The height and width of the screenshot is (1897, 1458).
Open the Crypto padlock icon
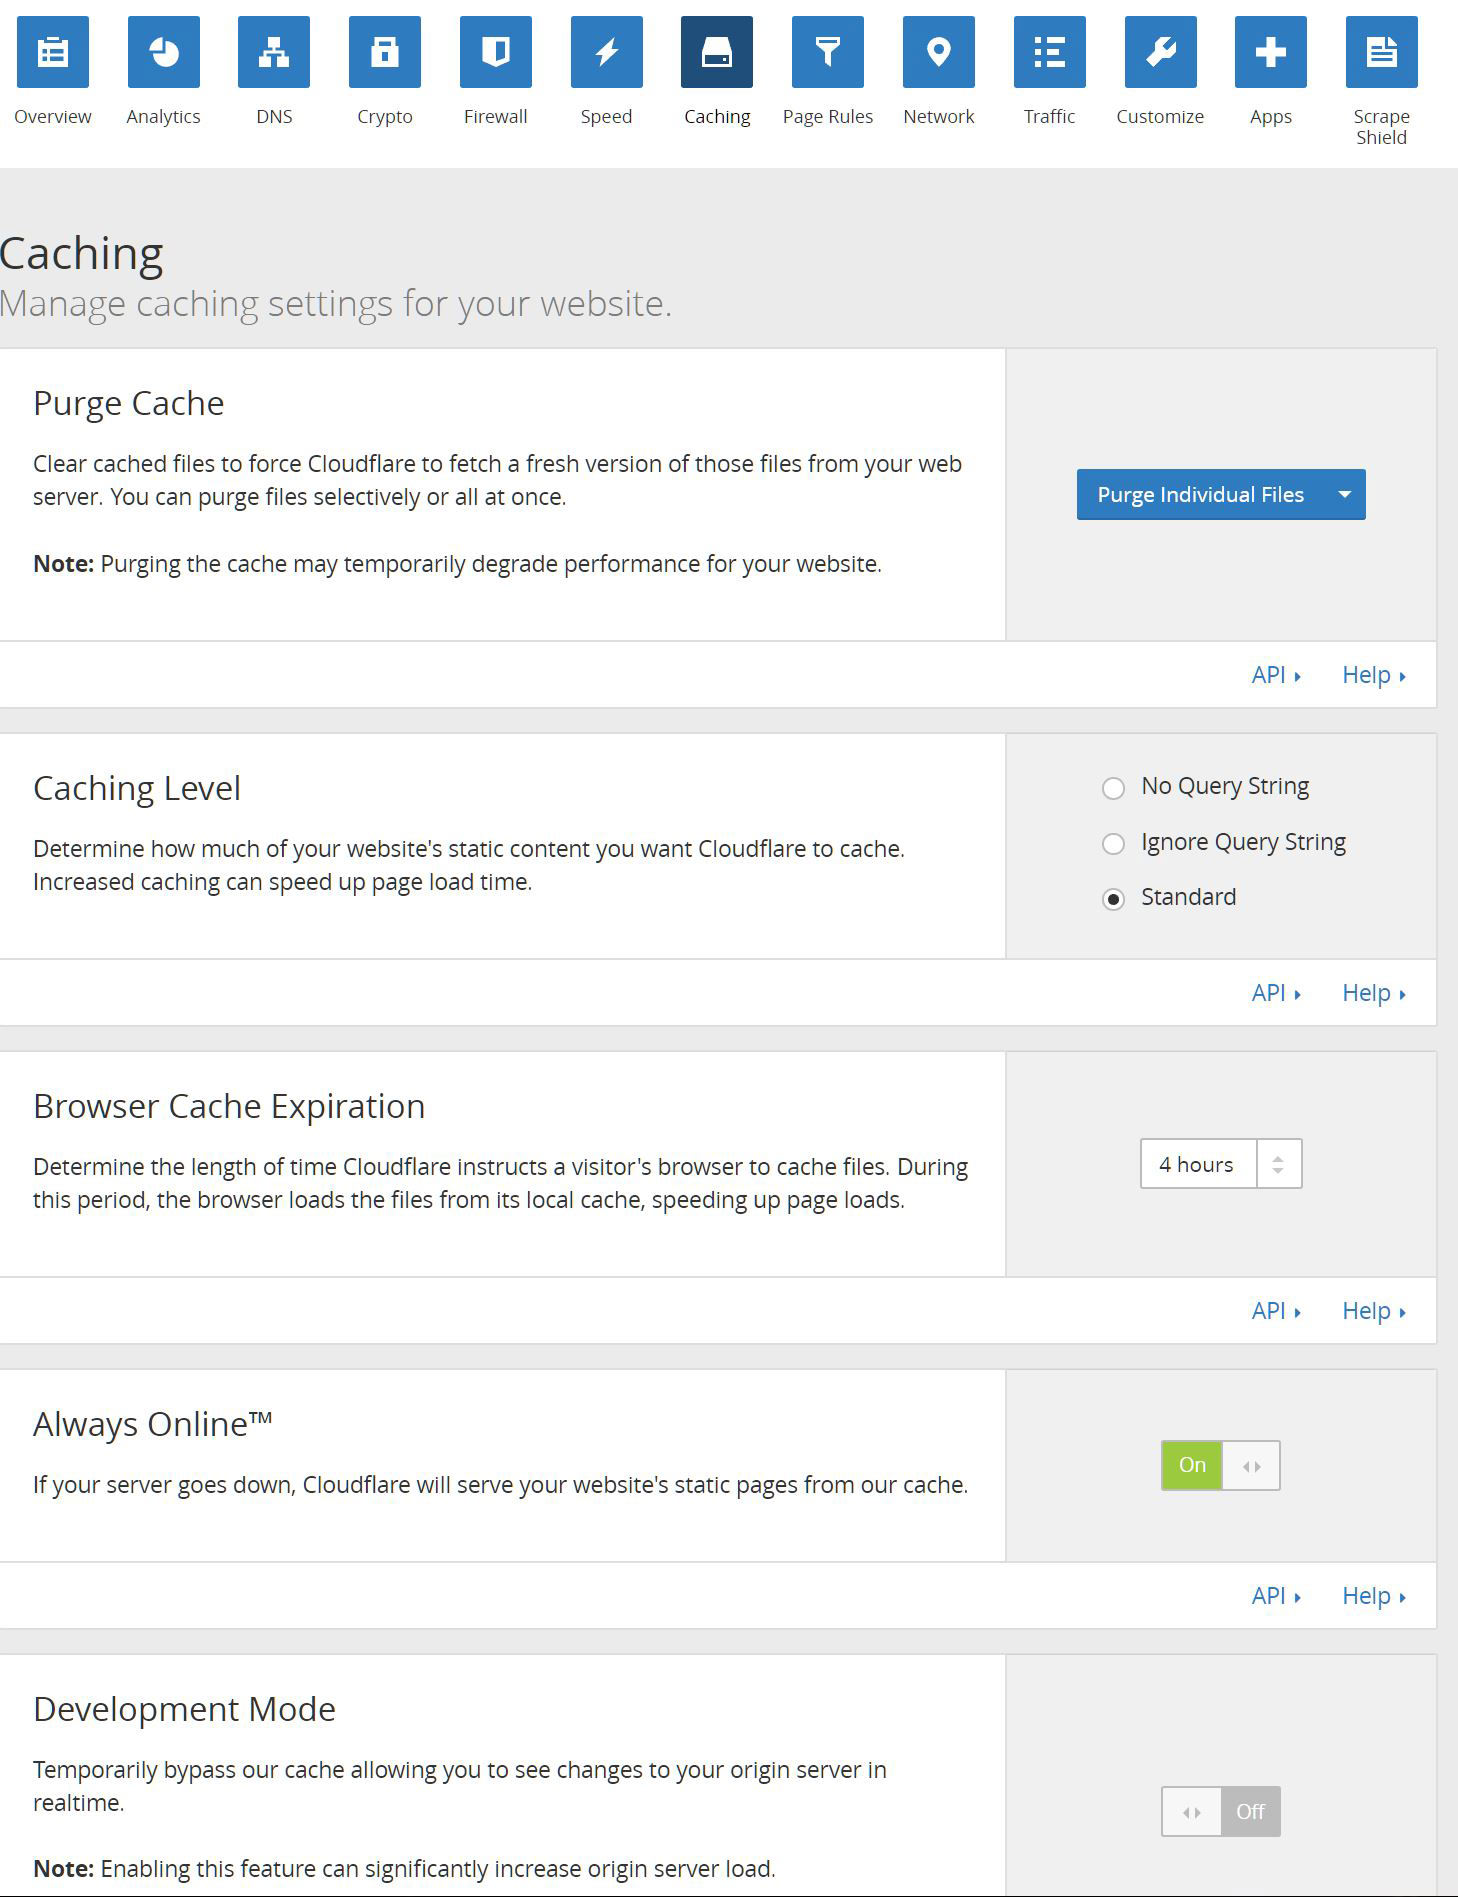click(x=385, y=52)
